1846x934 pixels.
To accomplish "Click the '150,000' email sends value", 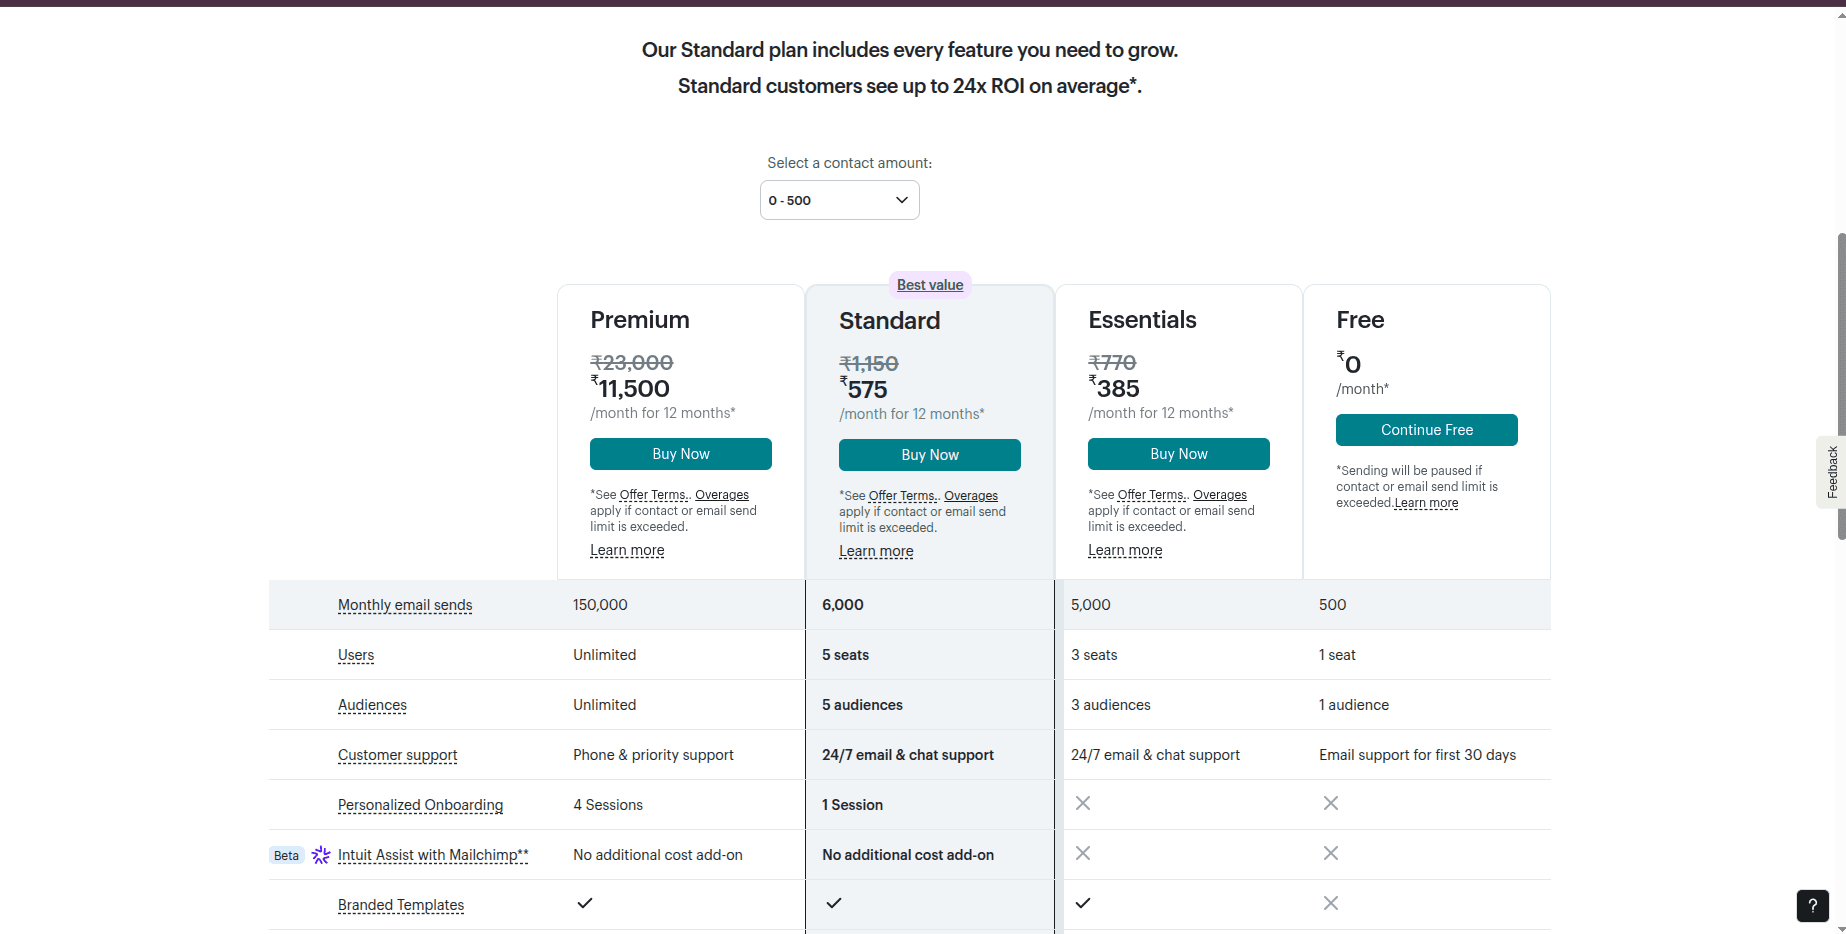I will click(x=600, y=605).
